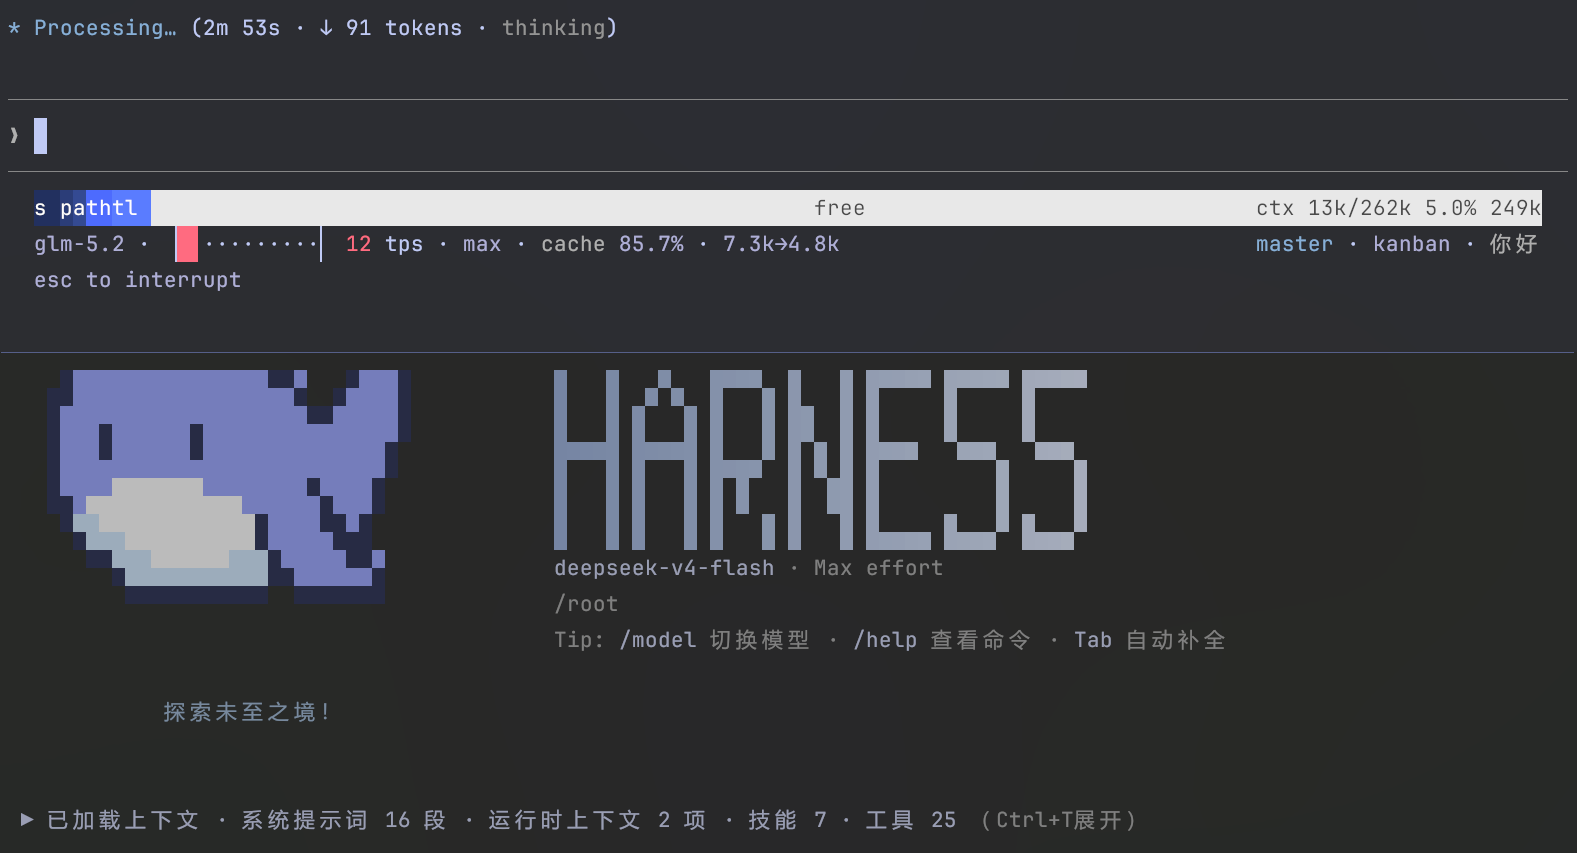Click the spinning asterisk beside Processing

click(14, 28)
